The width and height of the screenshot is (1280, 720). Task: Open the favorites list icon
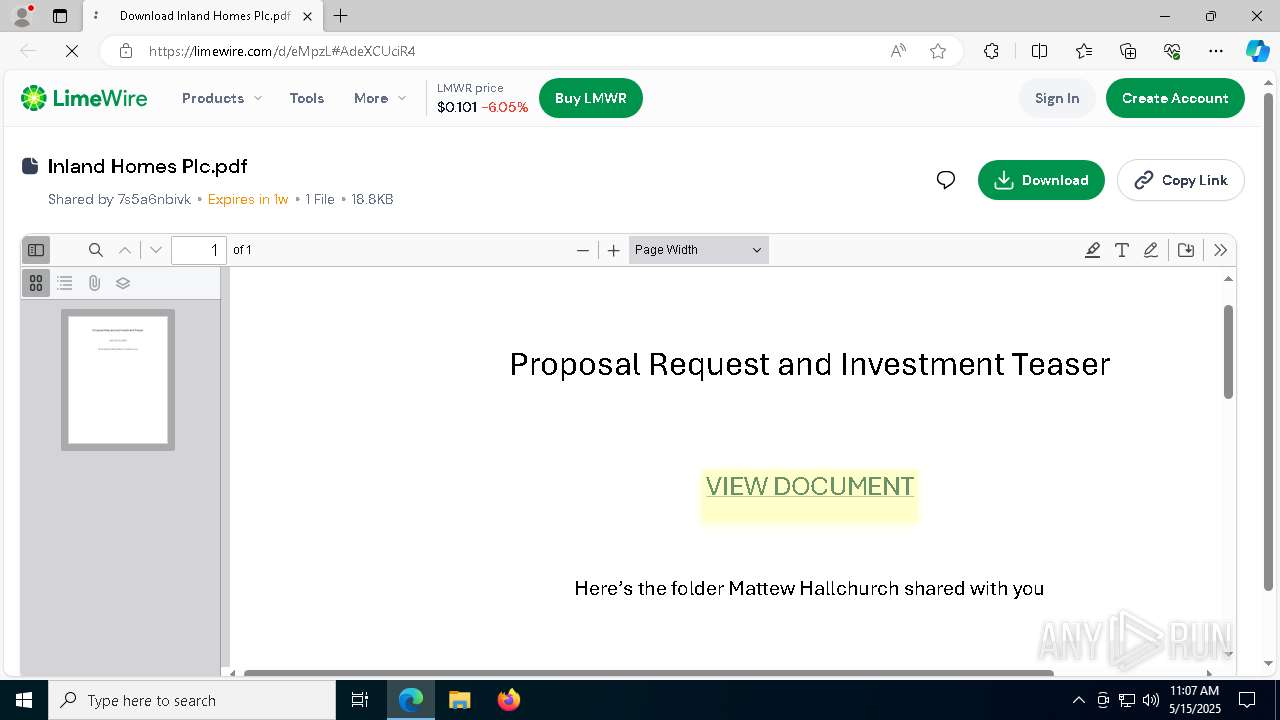(1084, 51)
